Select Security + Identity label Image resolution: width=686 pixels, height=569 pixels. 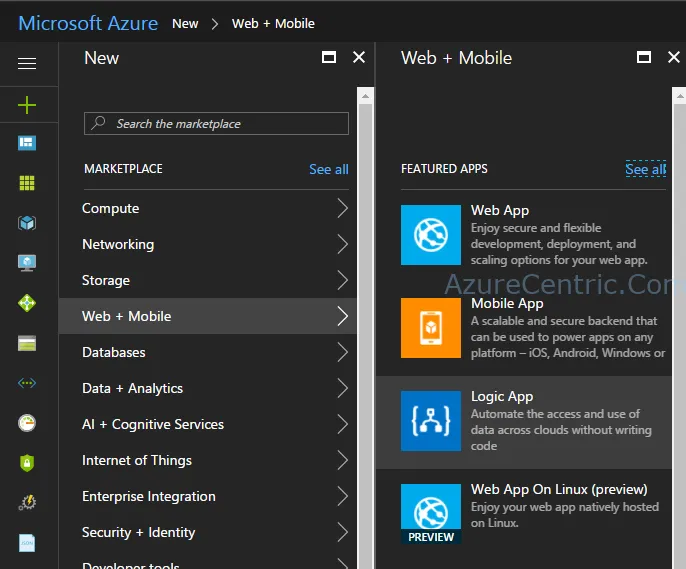click(x=138, y=532)
